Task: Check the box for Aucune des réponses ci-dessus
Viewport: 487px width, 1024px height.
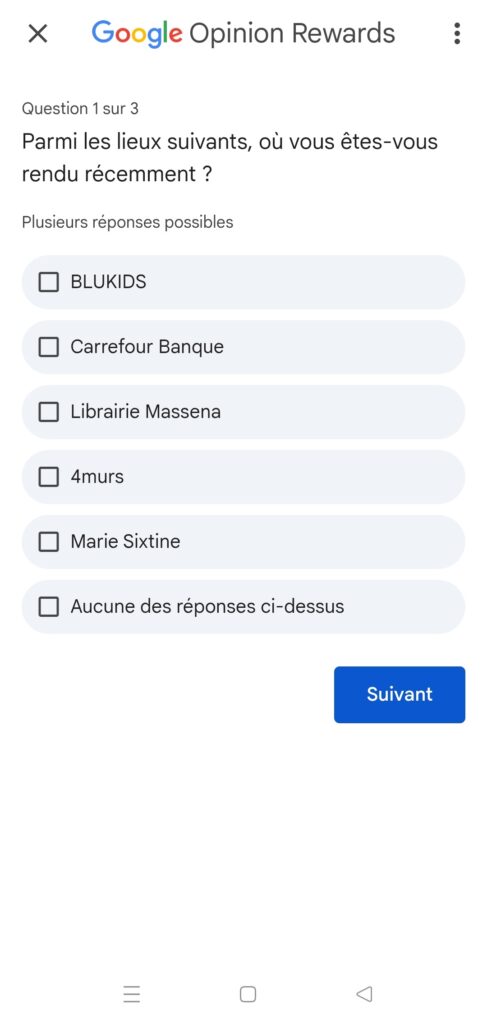Action: coord(48,607)
